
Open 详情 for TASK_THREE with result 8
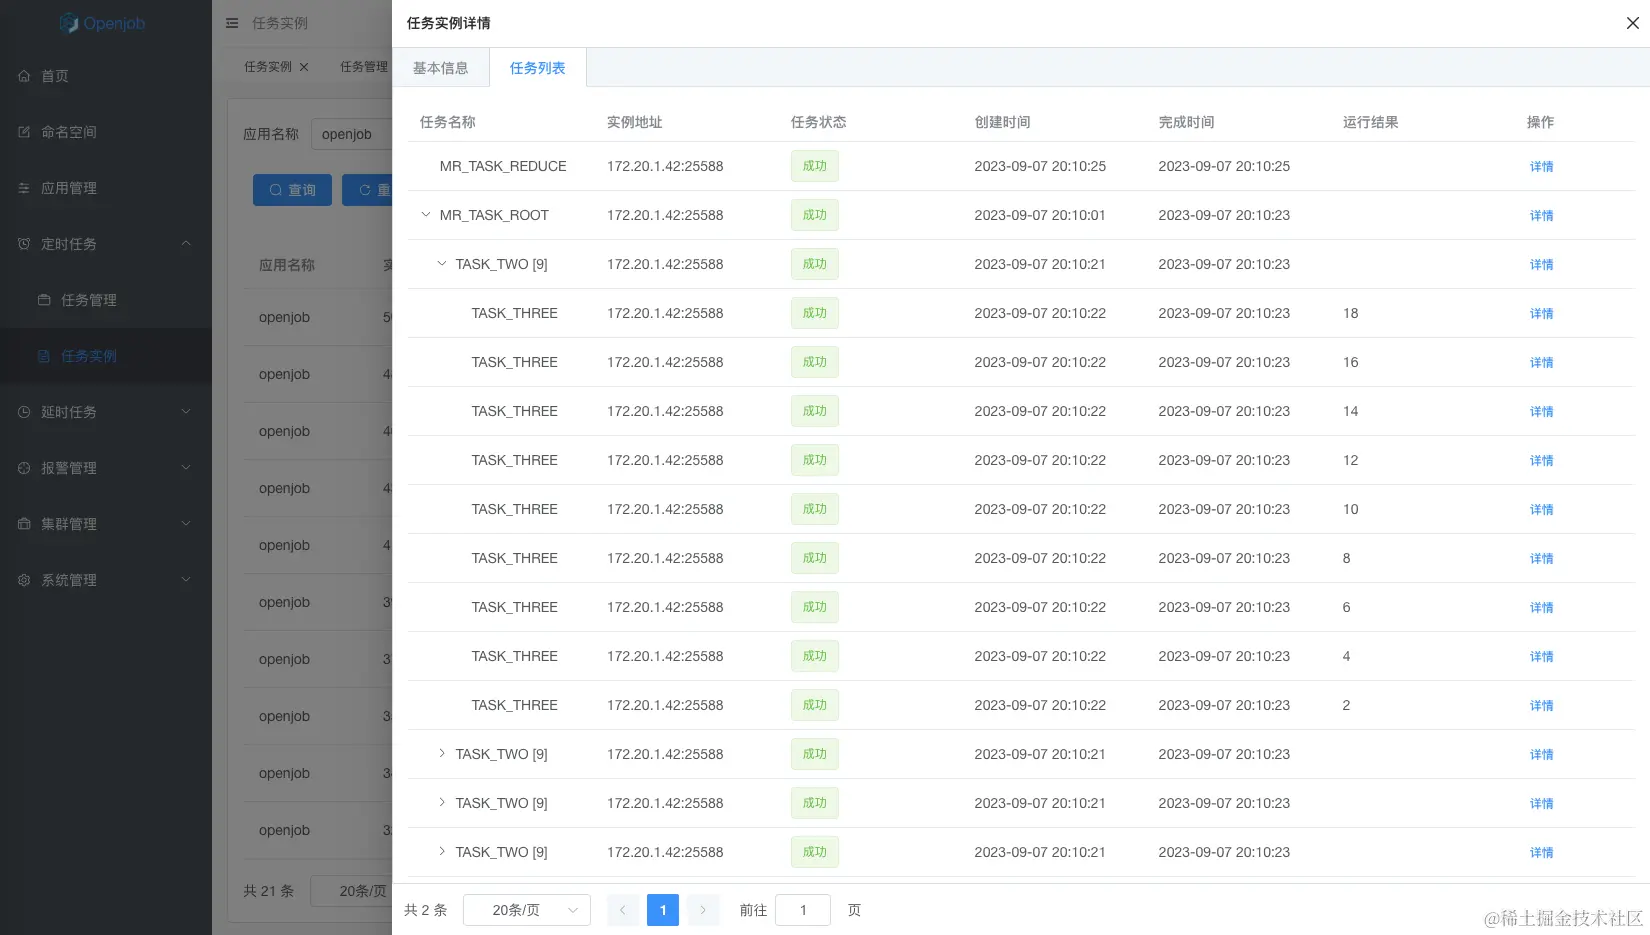coord(1541,559)
